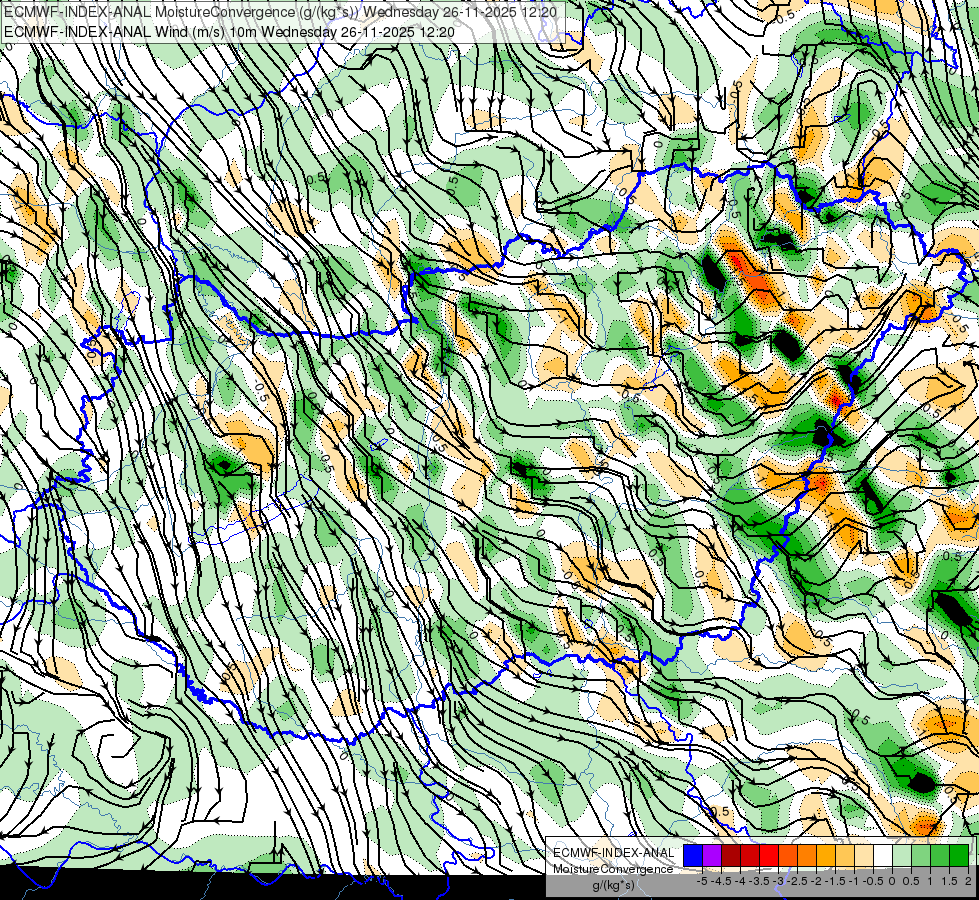Click the legend MoistureConvergence label
The image size is (979, 900).
click(x=613, y=869)
